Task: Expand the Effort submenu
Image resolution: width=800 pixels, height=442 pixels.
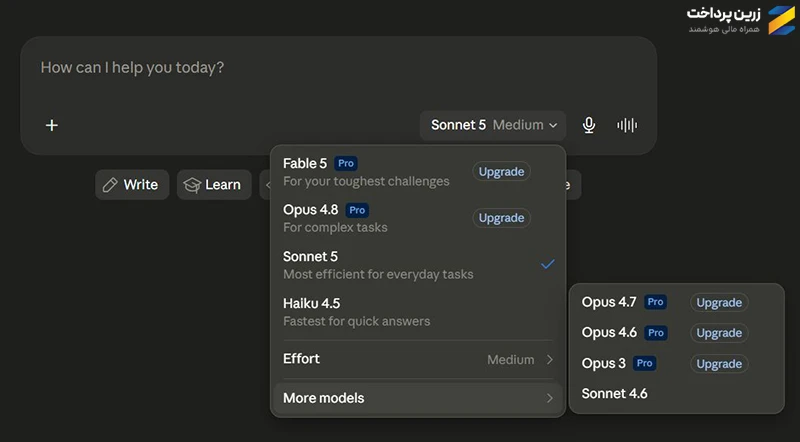Action: 418,359
